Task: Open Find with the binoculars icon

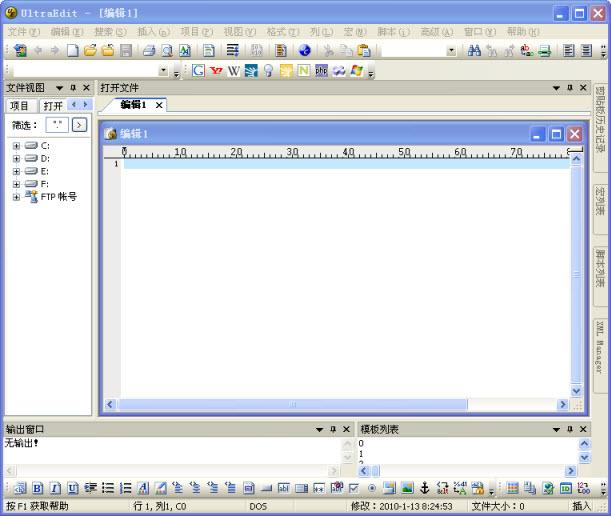Action: (x=474, y=51)
